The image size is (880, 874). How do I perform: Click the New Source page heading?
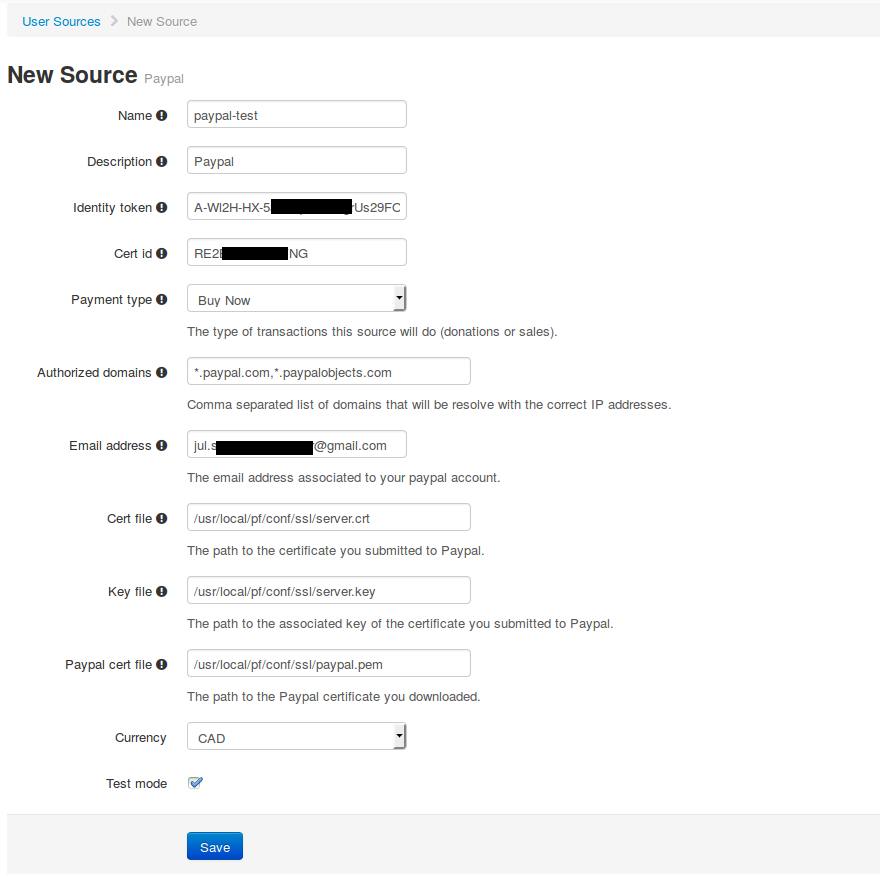72,75
